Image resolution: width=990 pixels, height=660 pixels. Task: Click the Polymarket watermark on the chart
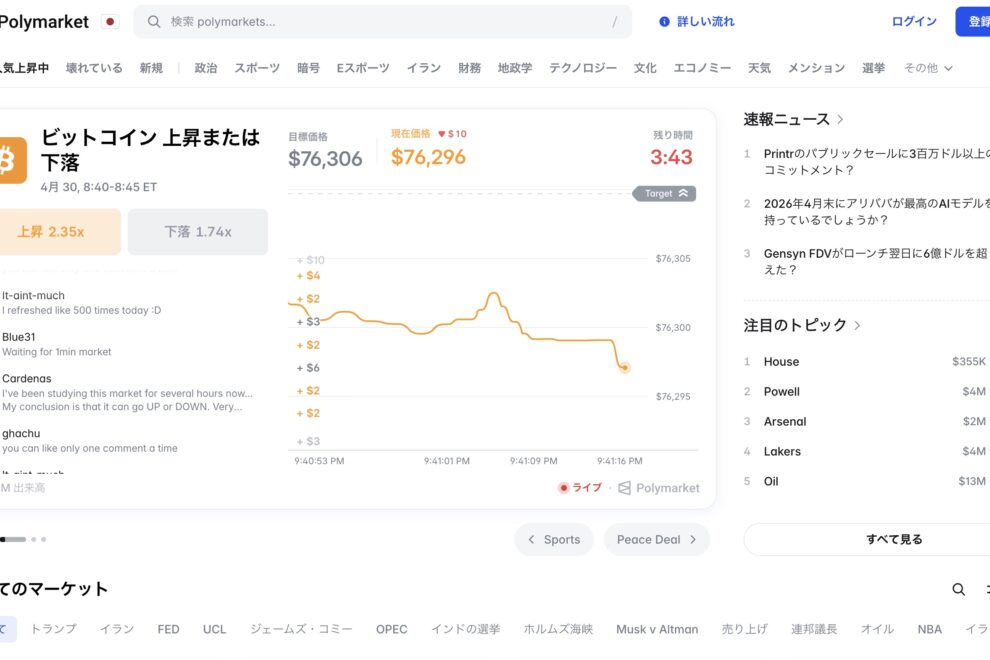coord(658,488)
